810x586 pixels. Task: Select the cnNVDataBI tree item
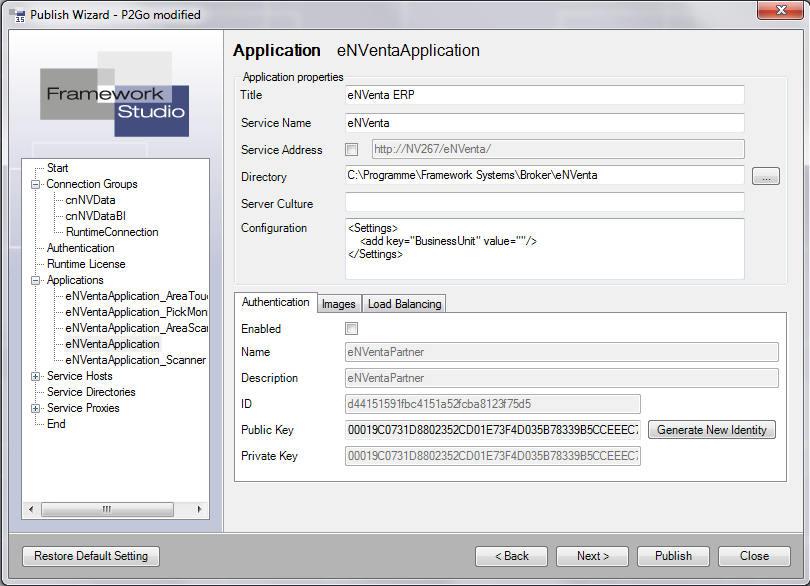[x=96, y=216]
